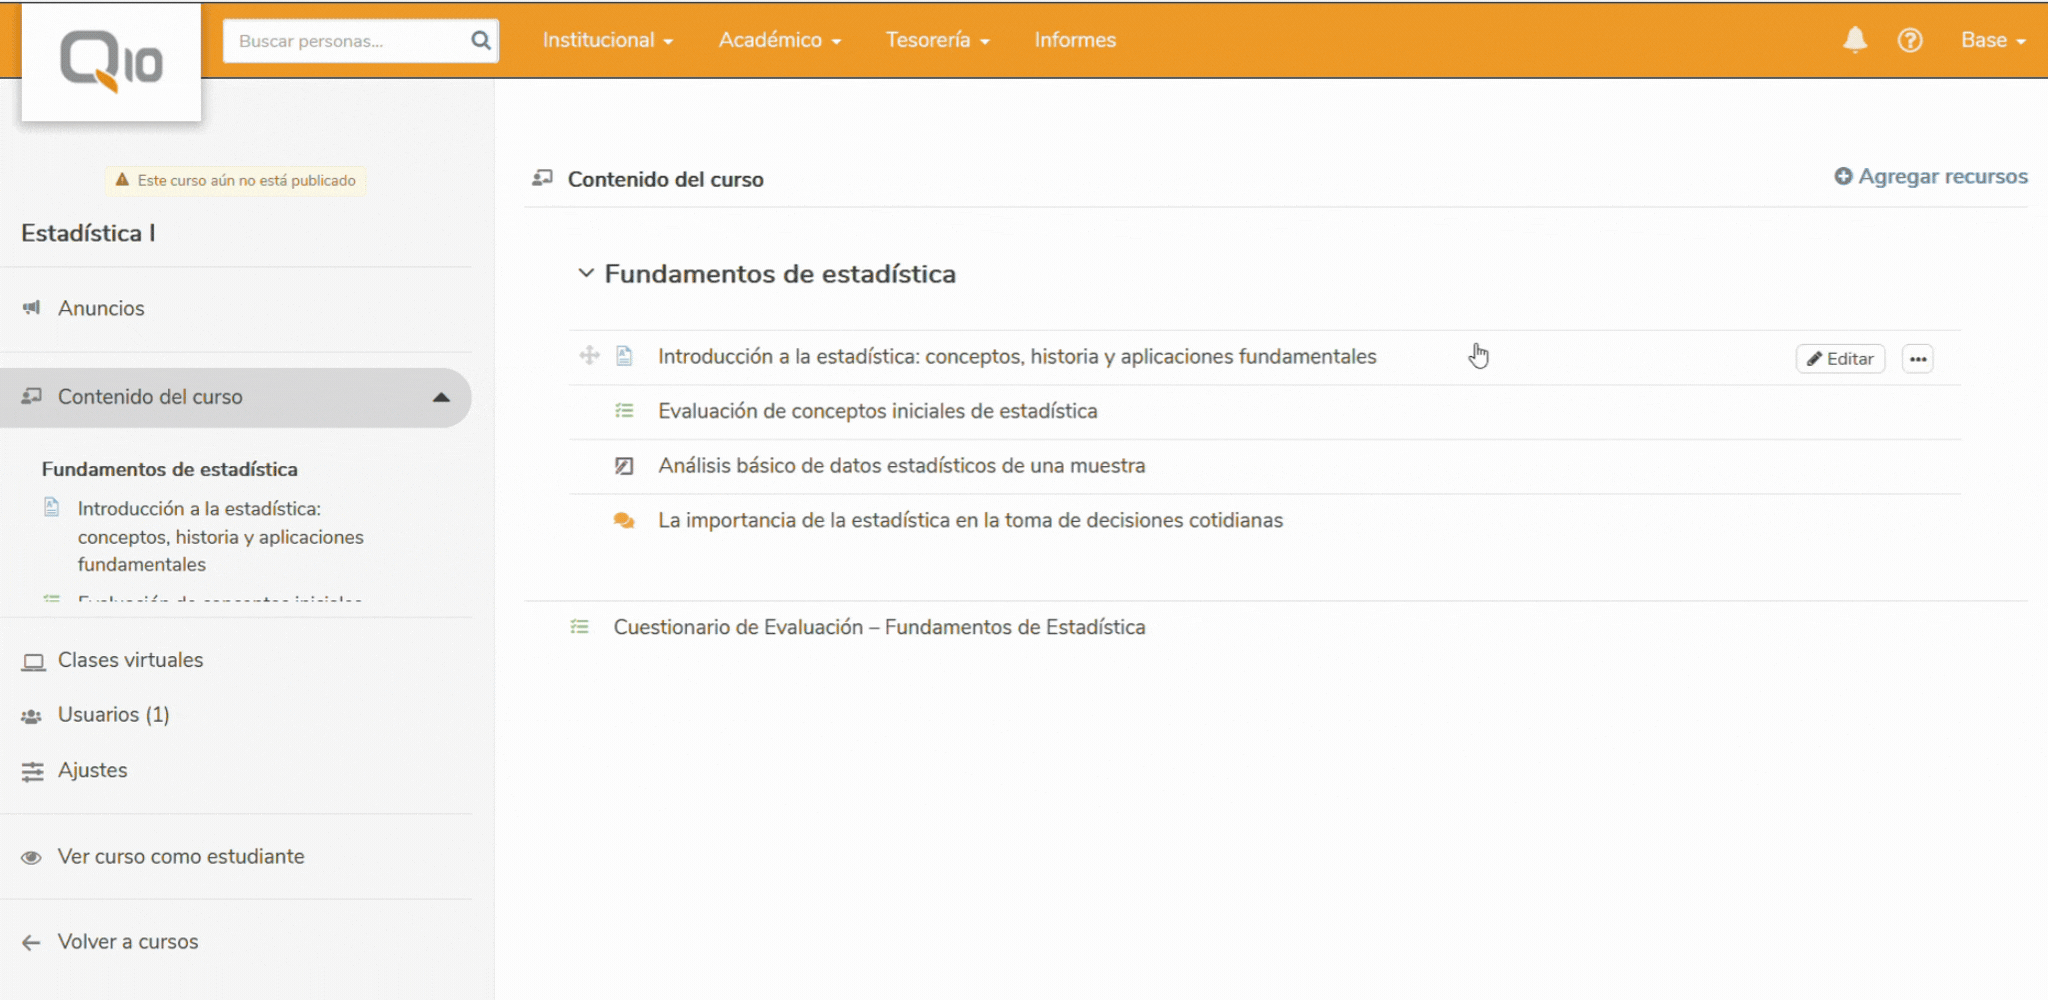
Task: Collapse the Fundamentos de estadística section
Action: pyautogui.click(x=586, y=273)
